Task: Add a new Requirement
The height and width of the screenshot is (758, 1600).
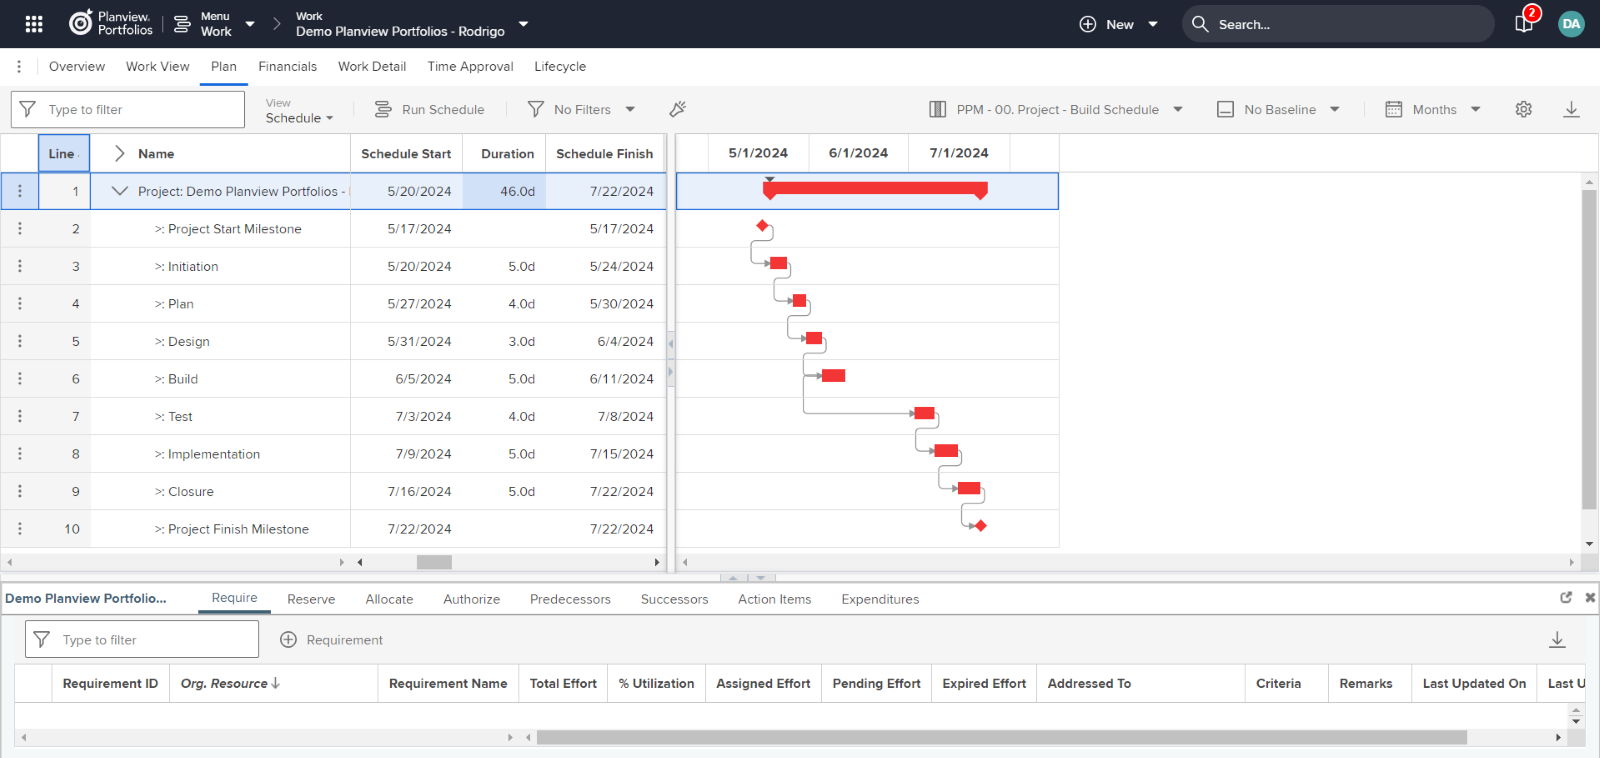Action: click(331, 639)
